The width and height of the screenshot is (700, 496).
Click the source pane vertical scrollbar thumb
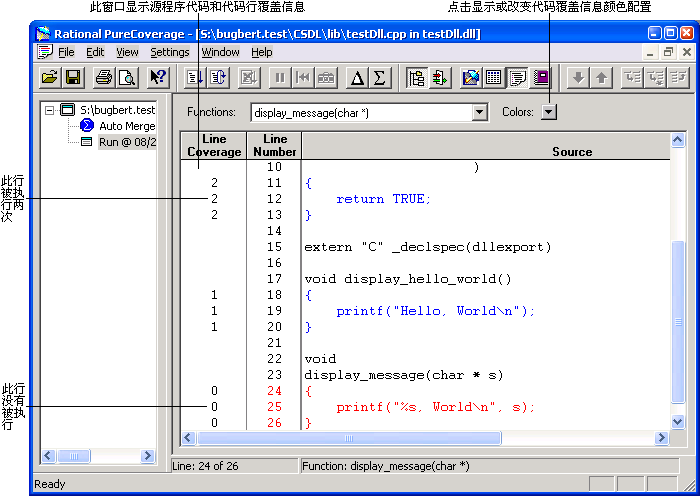[x=678, y=322]
